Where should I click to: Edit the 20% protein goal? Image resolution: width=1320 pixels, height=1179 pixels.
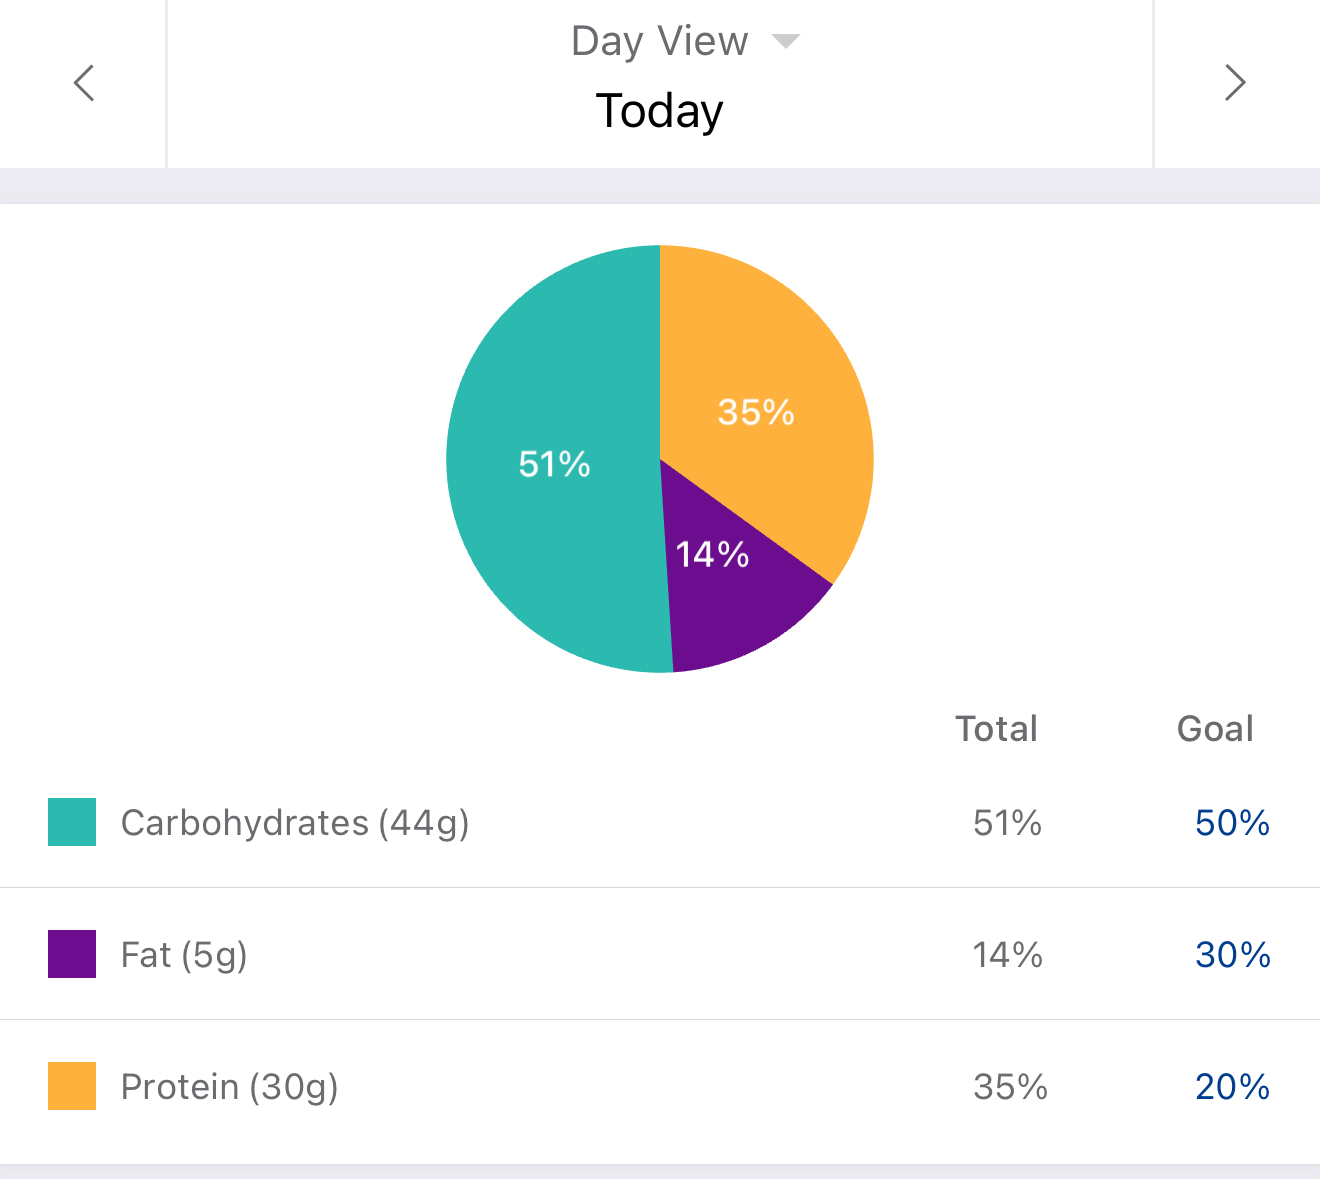[1232, 1087]
